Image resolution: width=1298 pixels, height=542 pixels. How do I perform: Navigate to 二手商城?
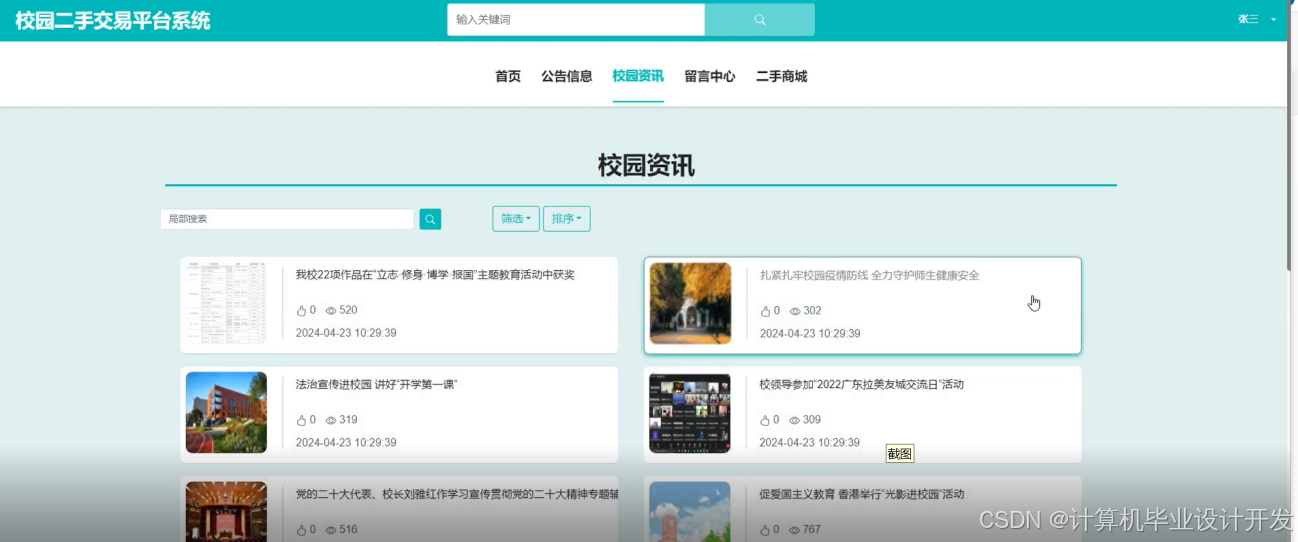(781, 76)
